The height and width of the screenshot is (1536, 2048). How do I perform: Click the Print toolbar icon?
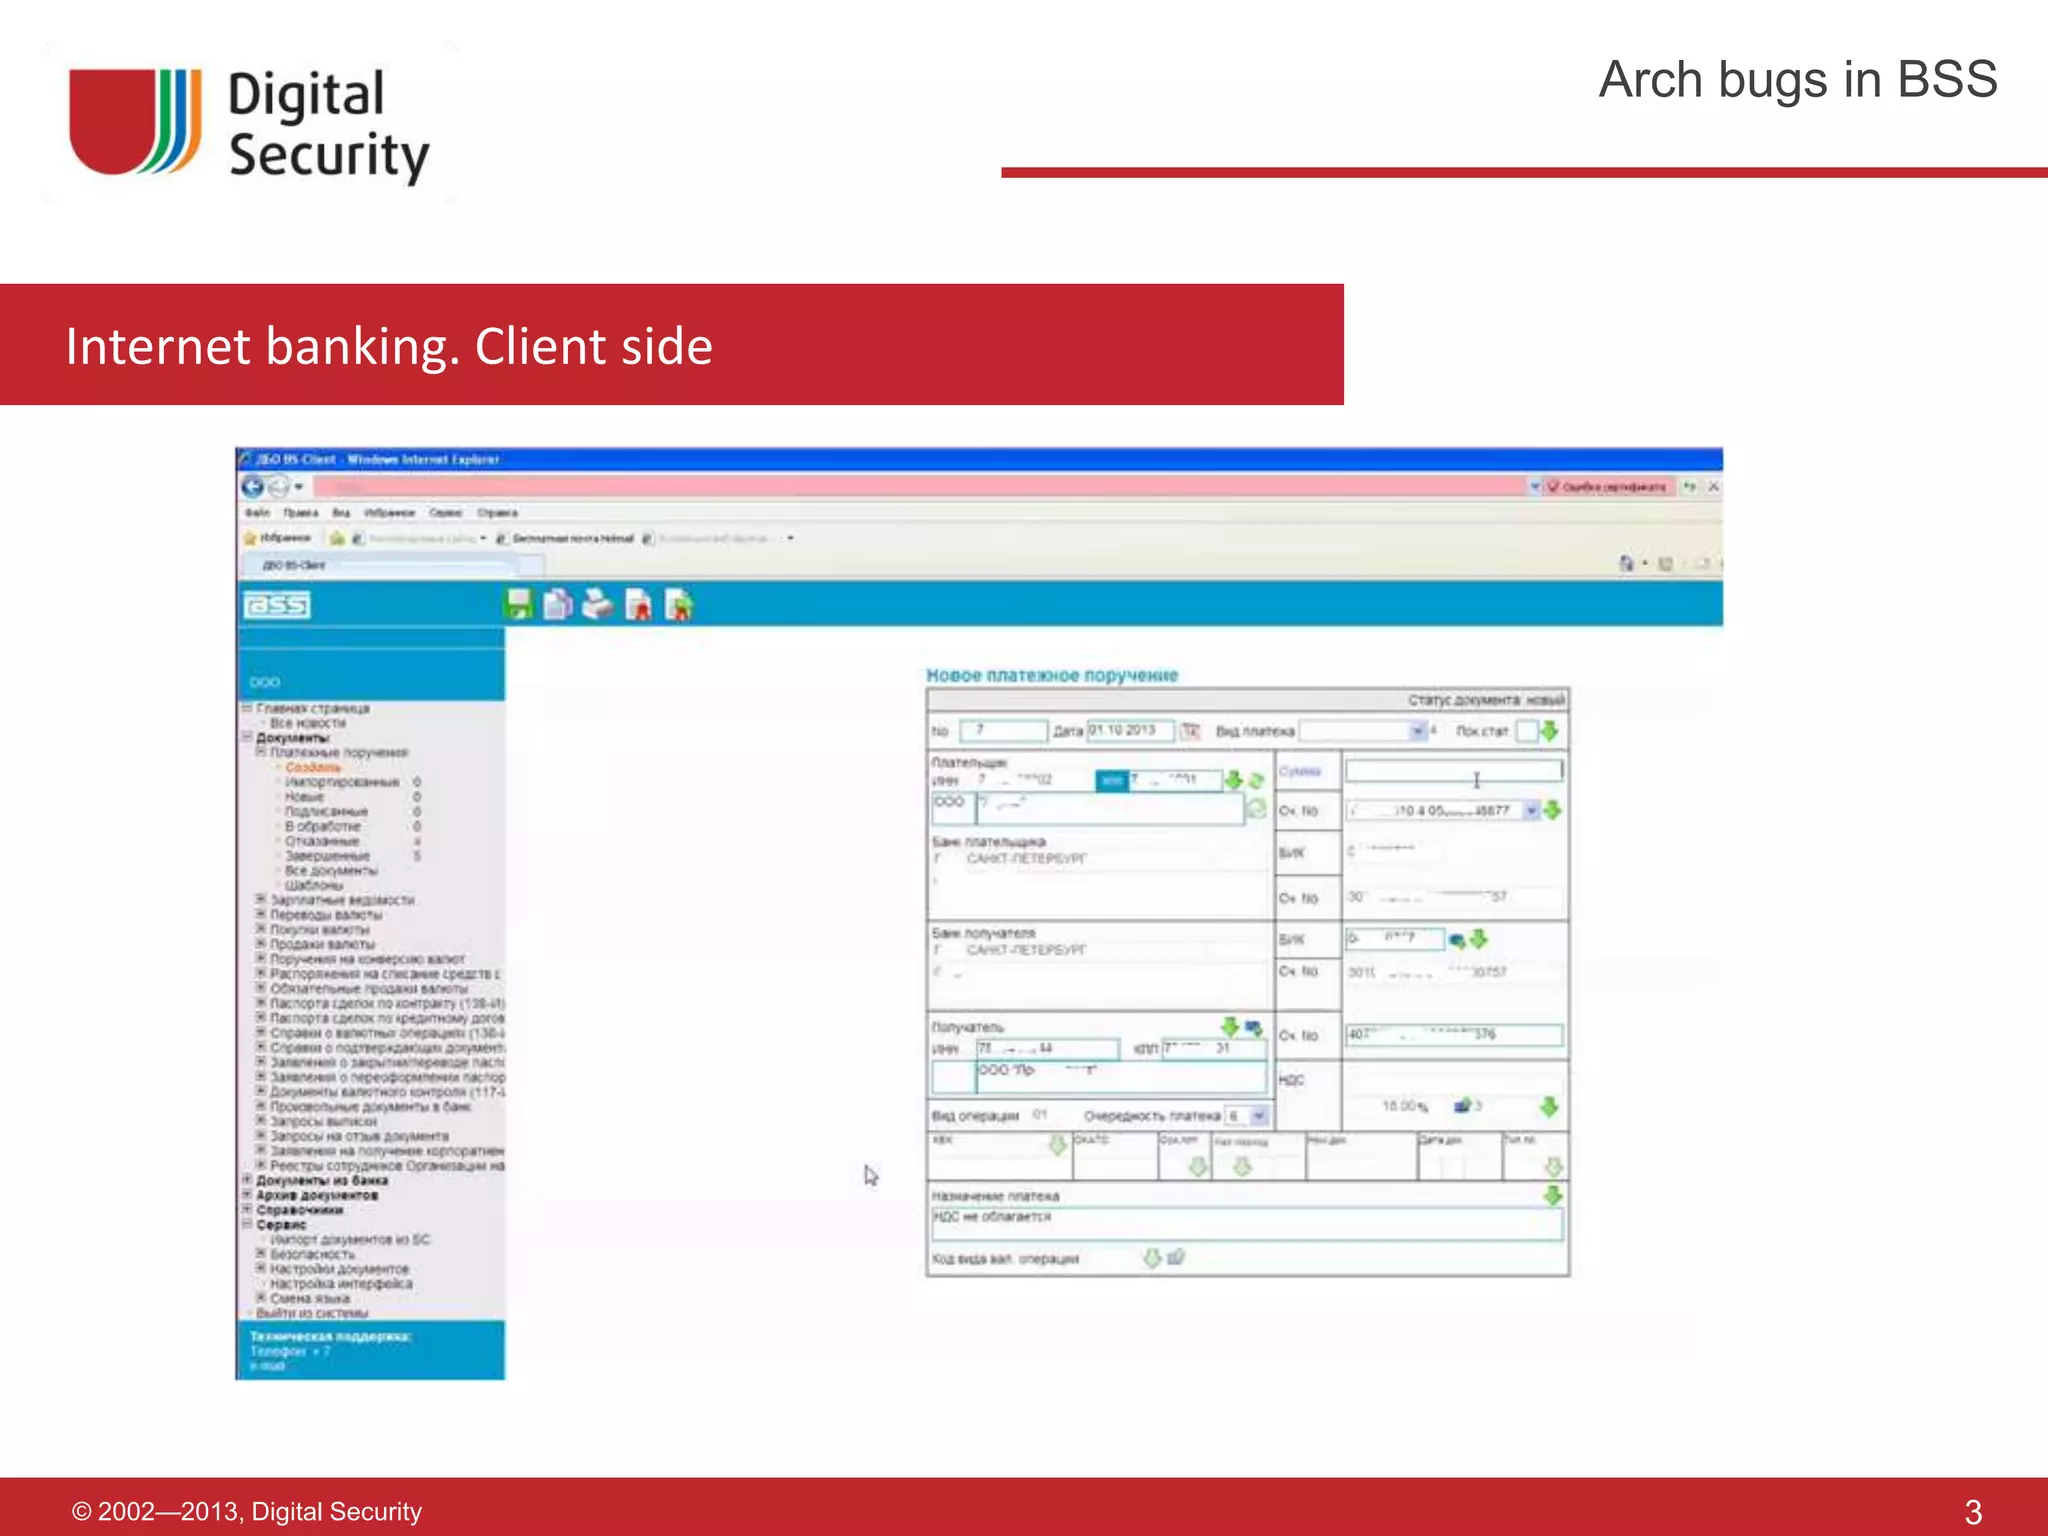click(x=597, y=604)
